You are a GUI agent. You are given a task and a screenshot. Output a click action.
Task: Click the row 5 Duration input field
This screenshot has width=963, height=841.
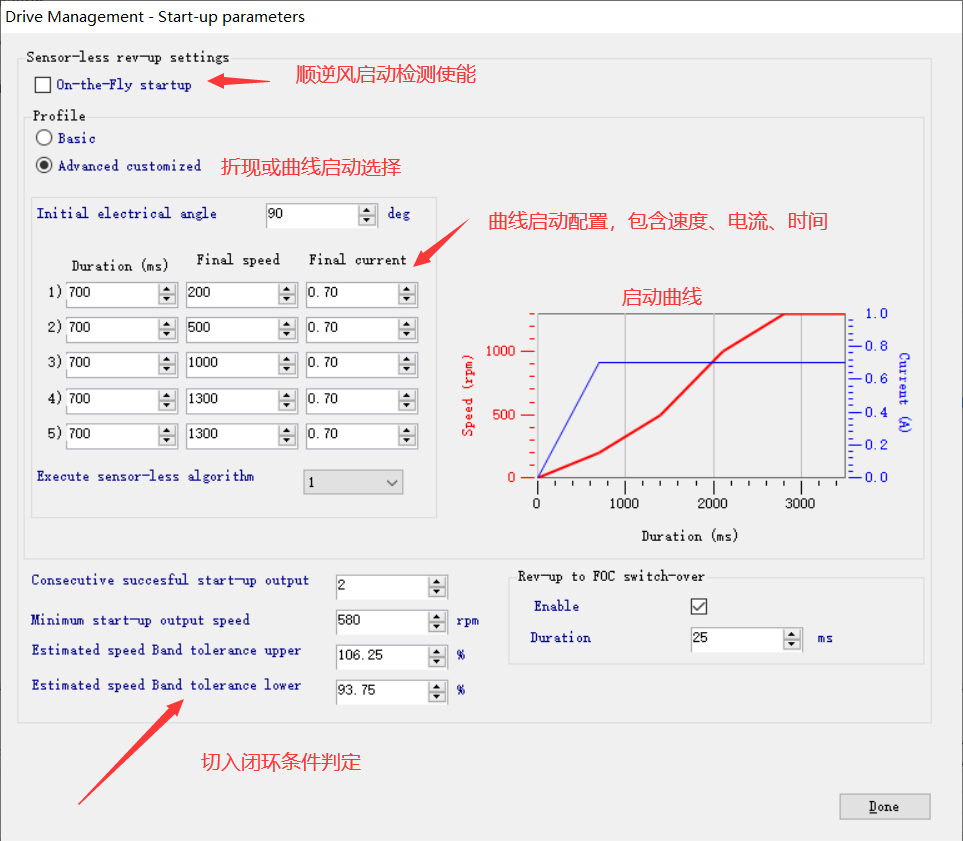click(x=112, y=434)
